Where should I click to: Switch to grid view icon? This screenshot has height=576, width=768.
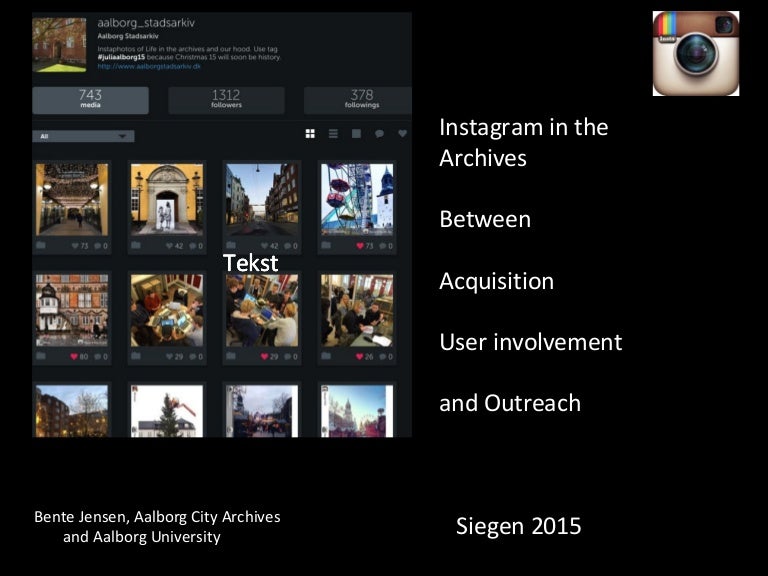[310, 134]
